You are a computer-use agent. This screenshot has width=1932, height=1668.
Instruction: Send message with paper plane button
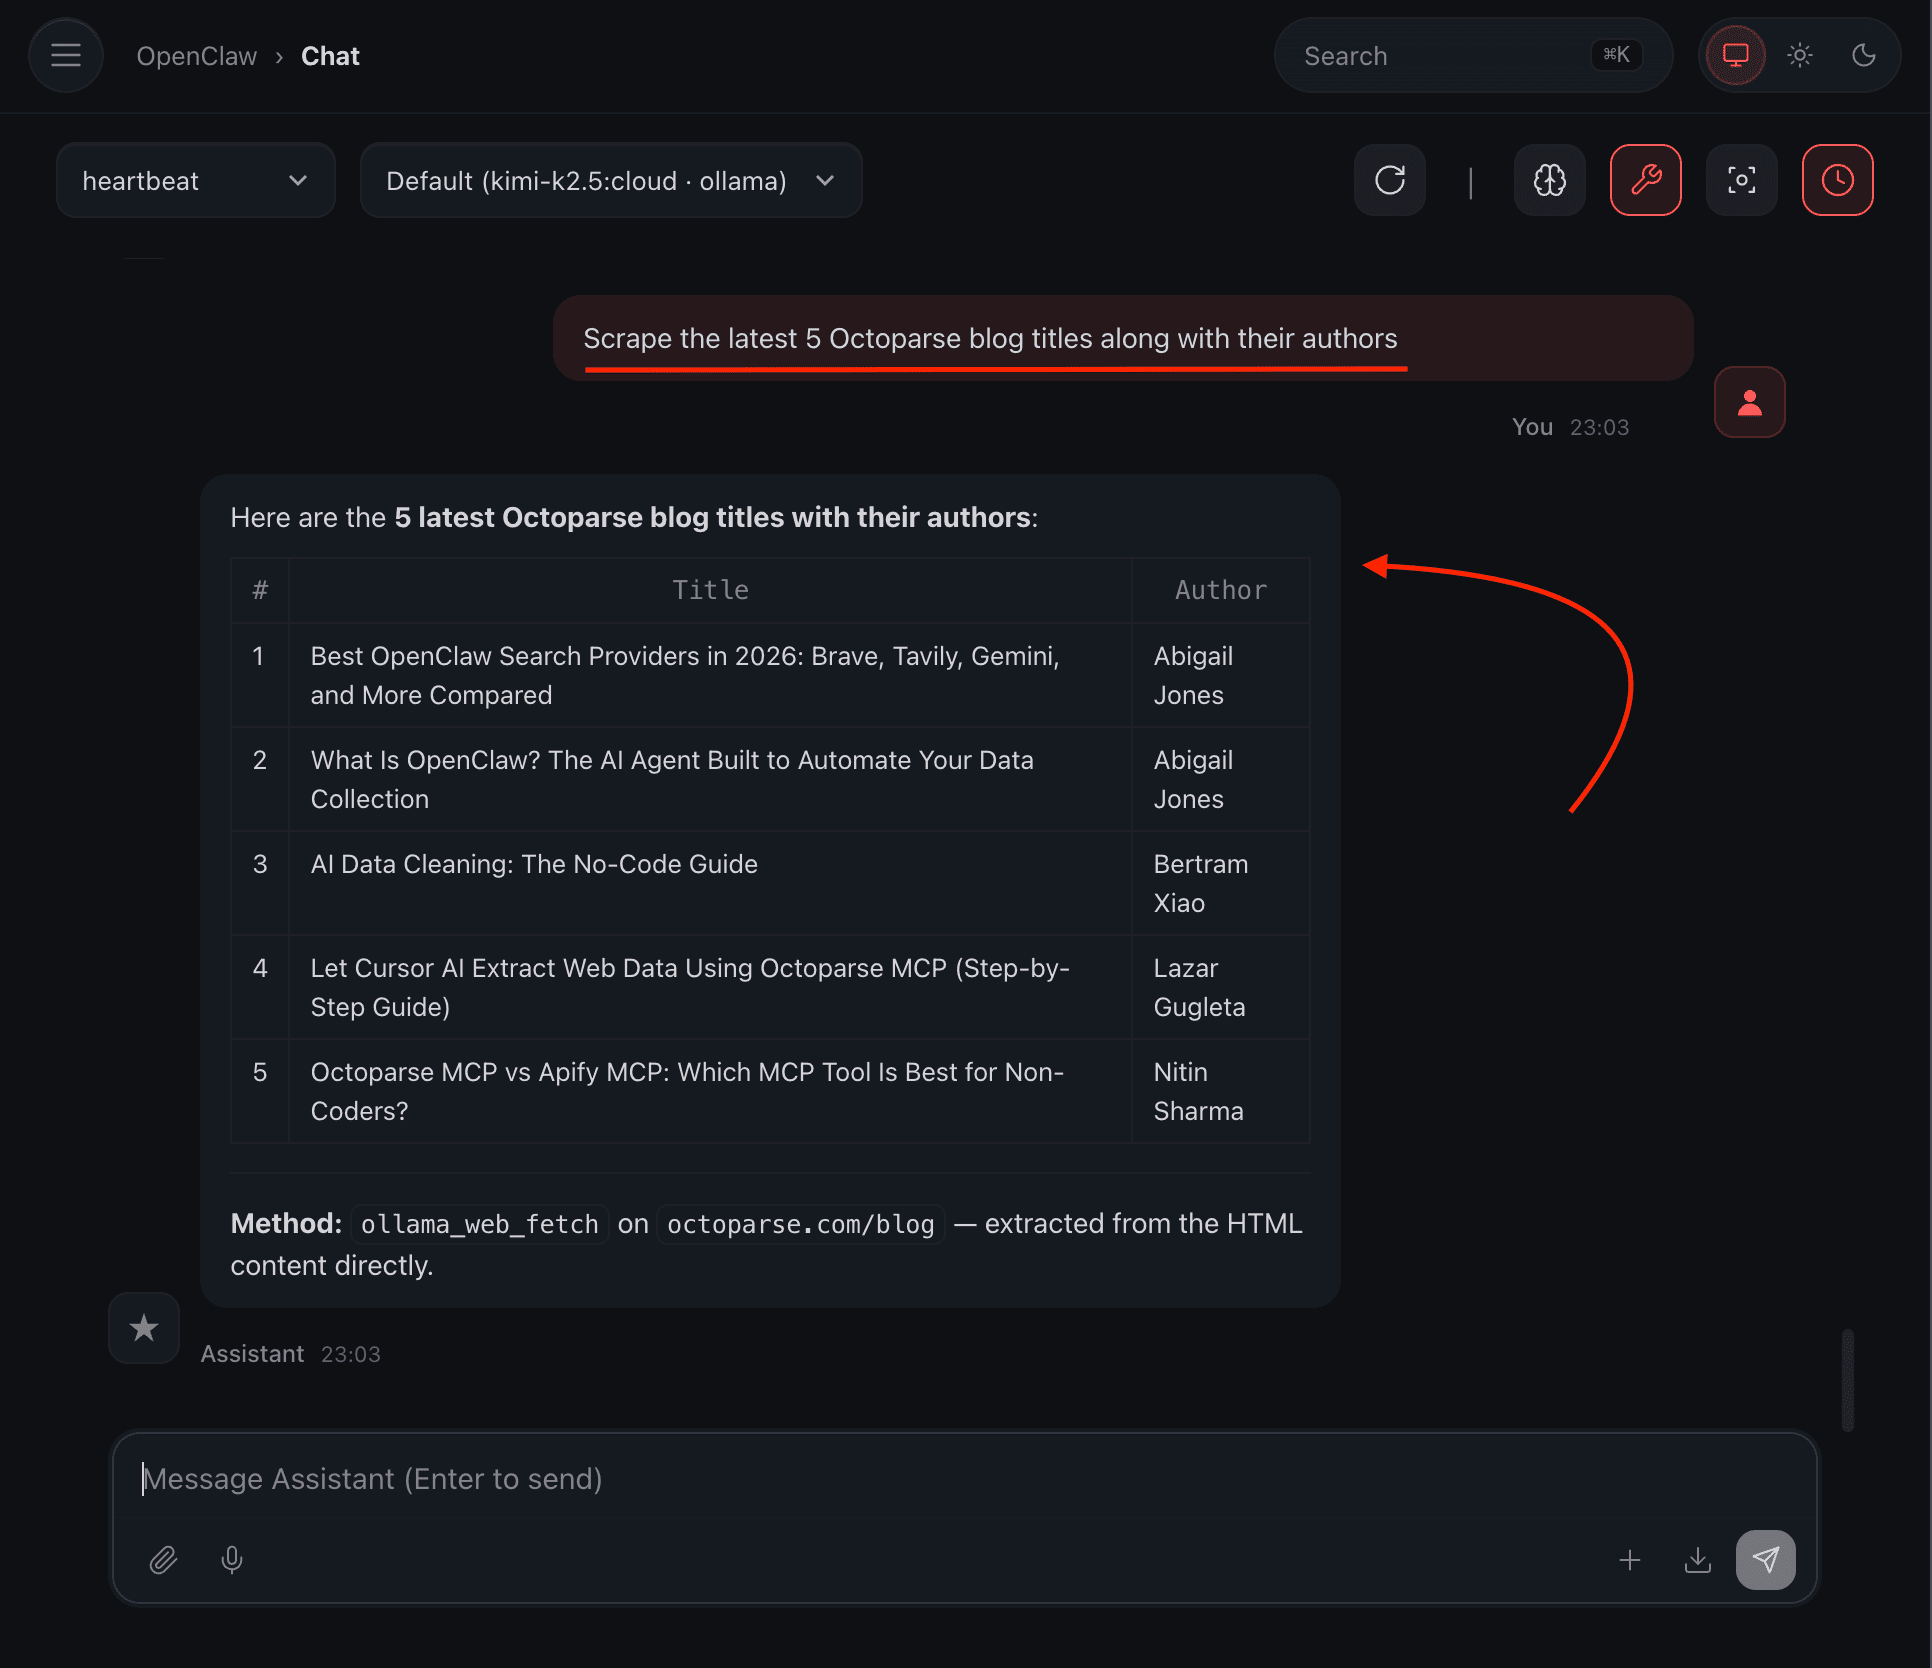pyautogui.click(x=1766, y=1560)
